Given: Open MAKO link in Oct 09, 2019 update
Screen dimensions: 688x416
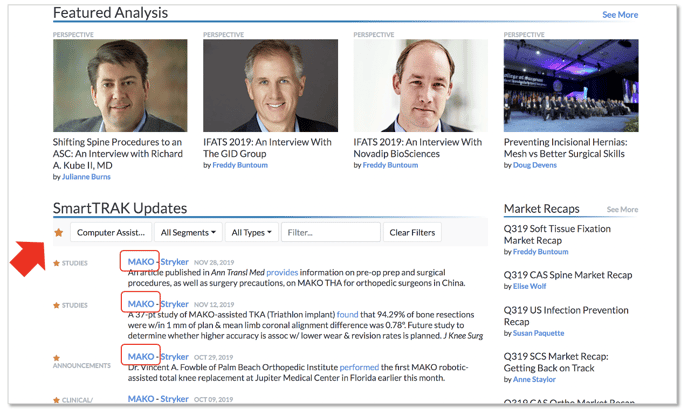Looking at the screenshot, I should (x=141, y=398).
